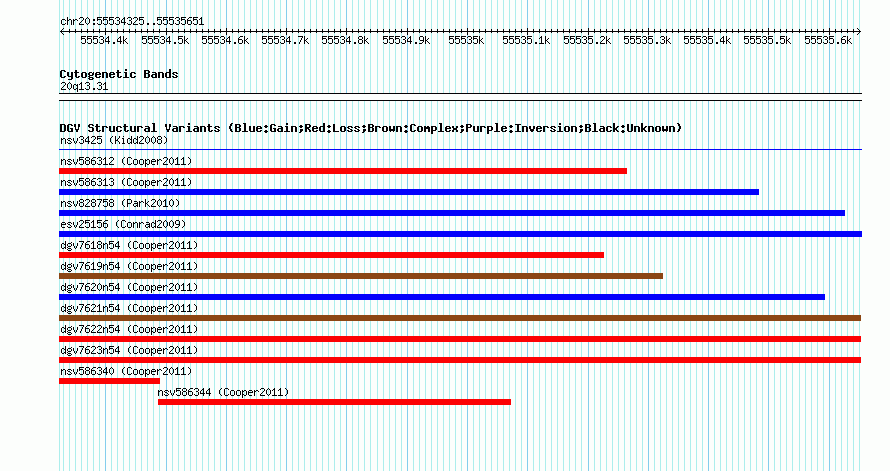This screenshot has width=890, height=471.
Task: Click the dgv7619n54 brown complex bar
Action: (x=361, y=276)
